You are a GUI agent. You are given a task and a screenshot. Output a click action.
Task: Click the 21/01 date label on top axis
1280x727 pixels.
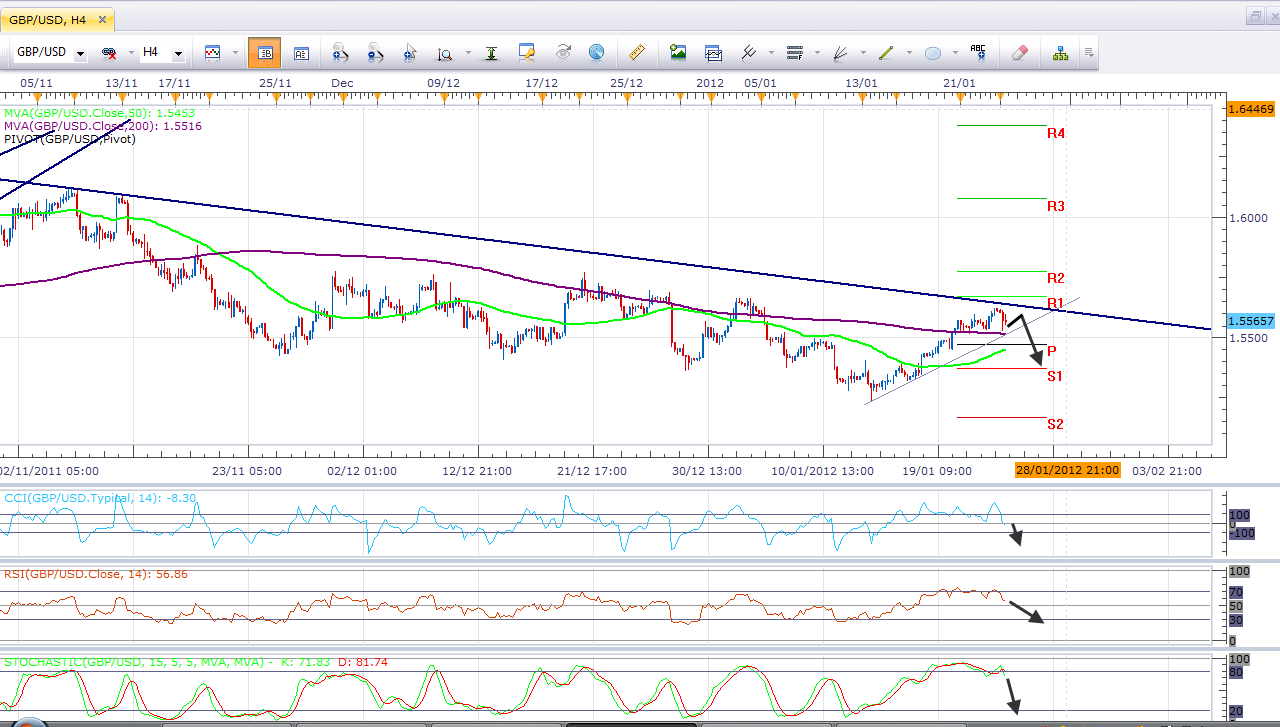click(x=959, y=82)
